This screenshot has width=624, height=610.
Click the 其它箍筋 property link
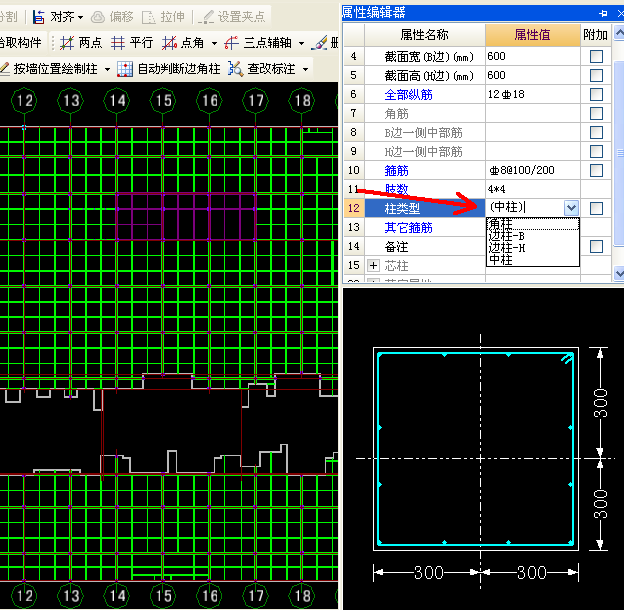click(x=408, y=228)
